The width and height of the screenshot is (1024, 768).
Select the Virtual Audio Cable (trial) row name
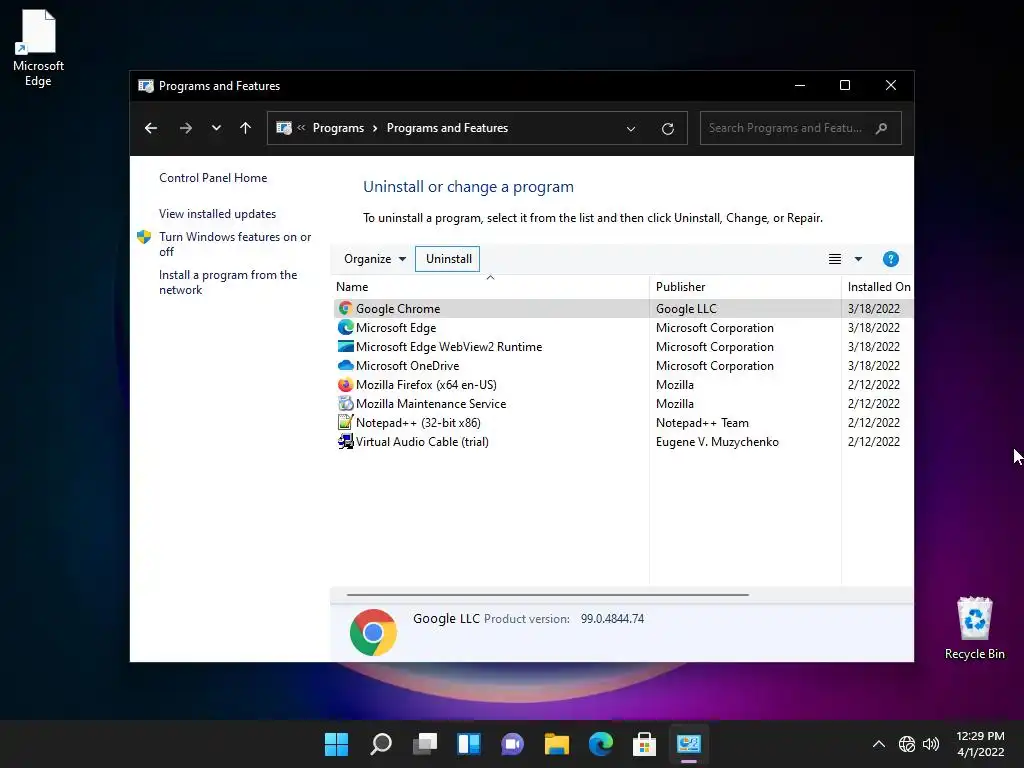[422, 441]
